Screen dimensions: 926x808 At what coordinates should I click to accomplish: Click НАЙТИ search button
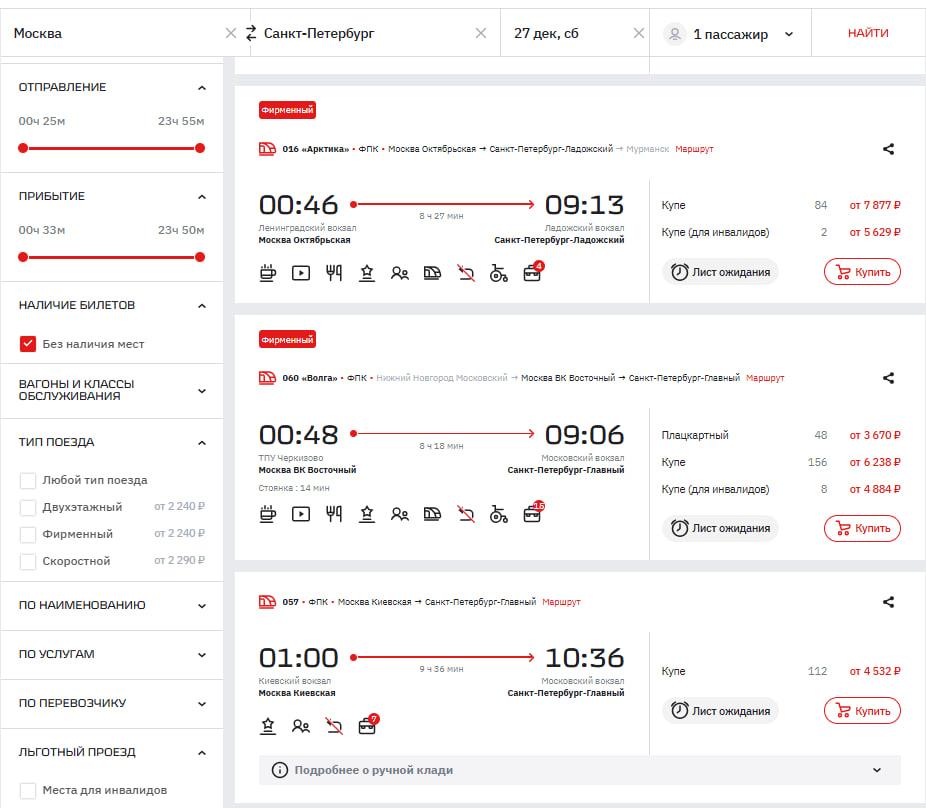868,33
